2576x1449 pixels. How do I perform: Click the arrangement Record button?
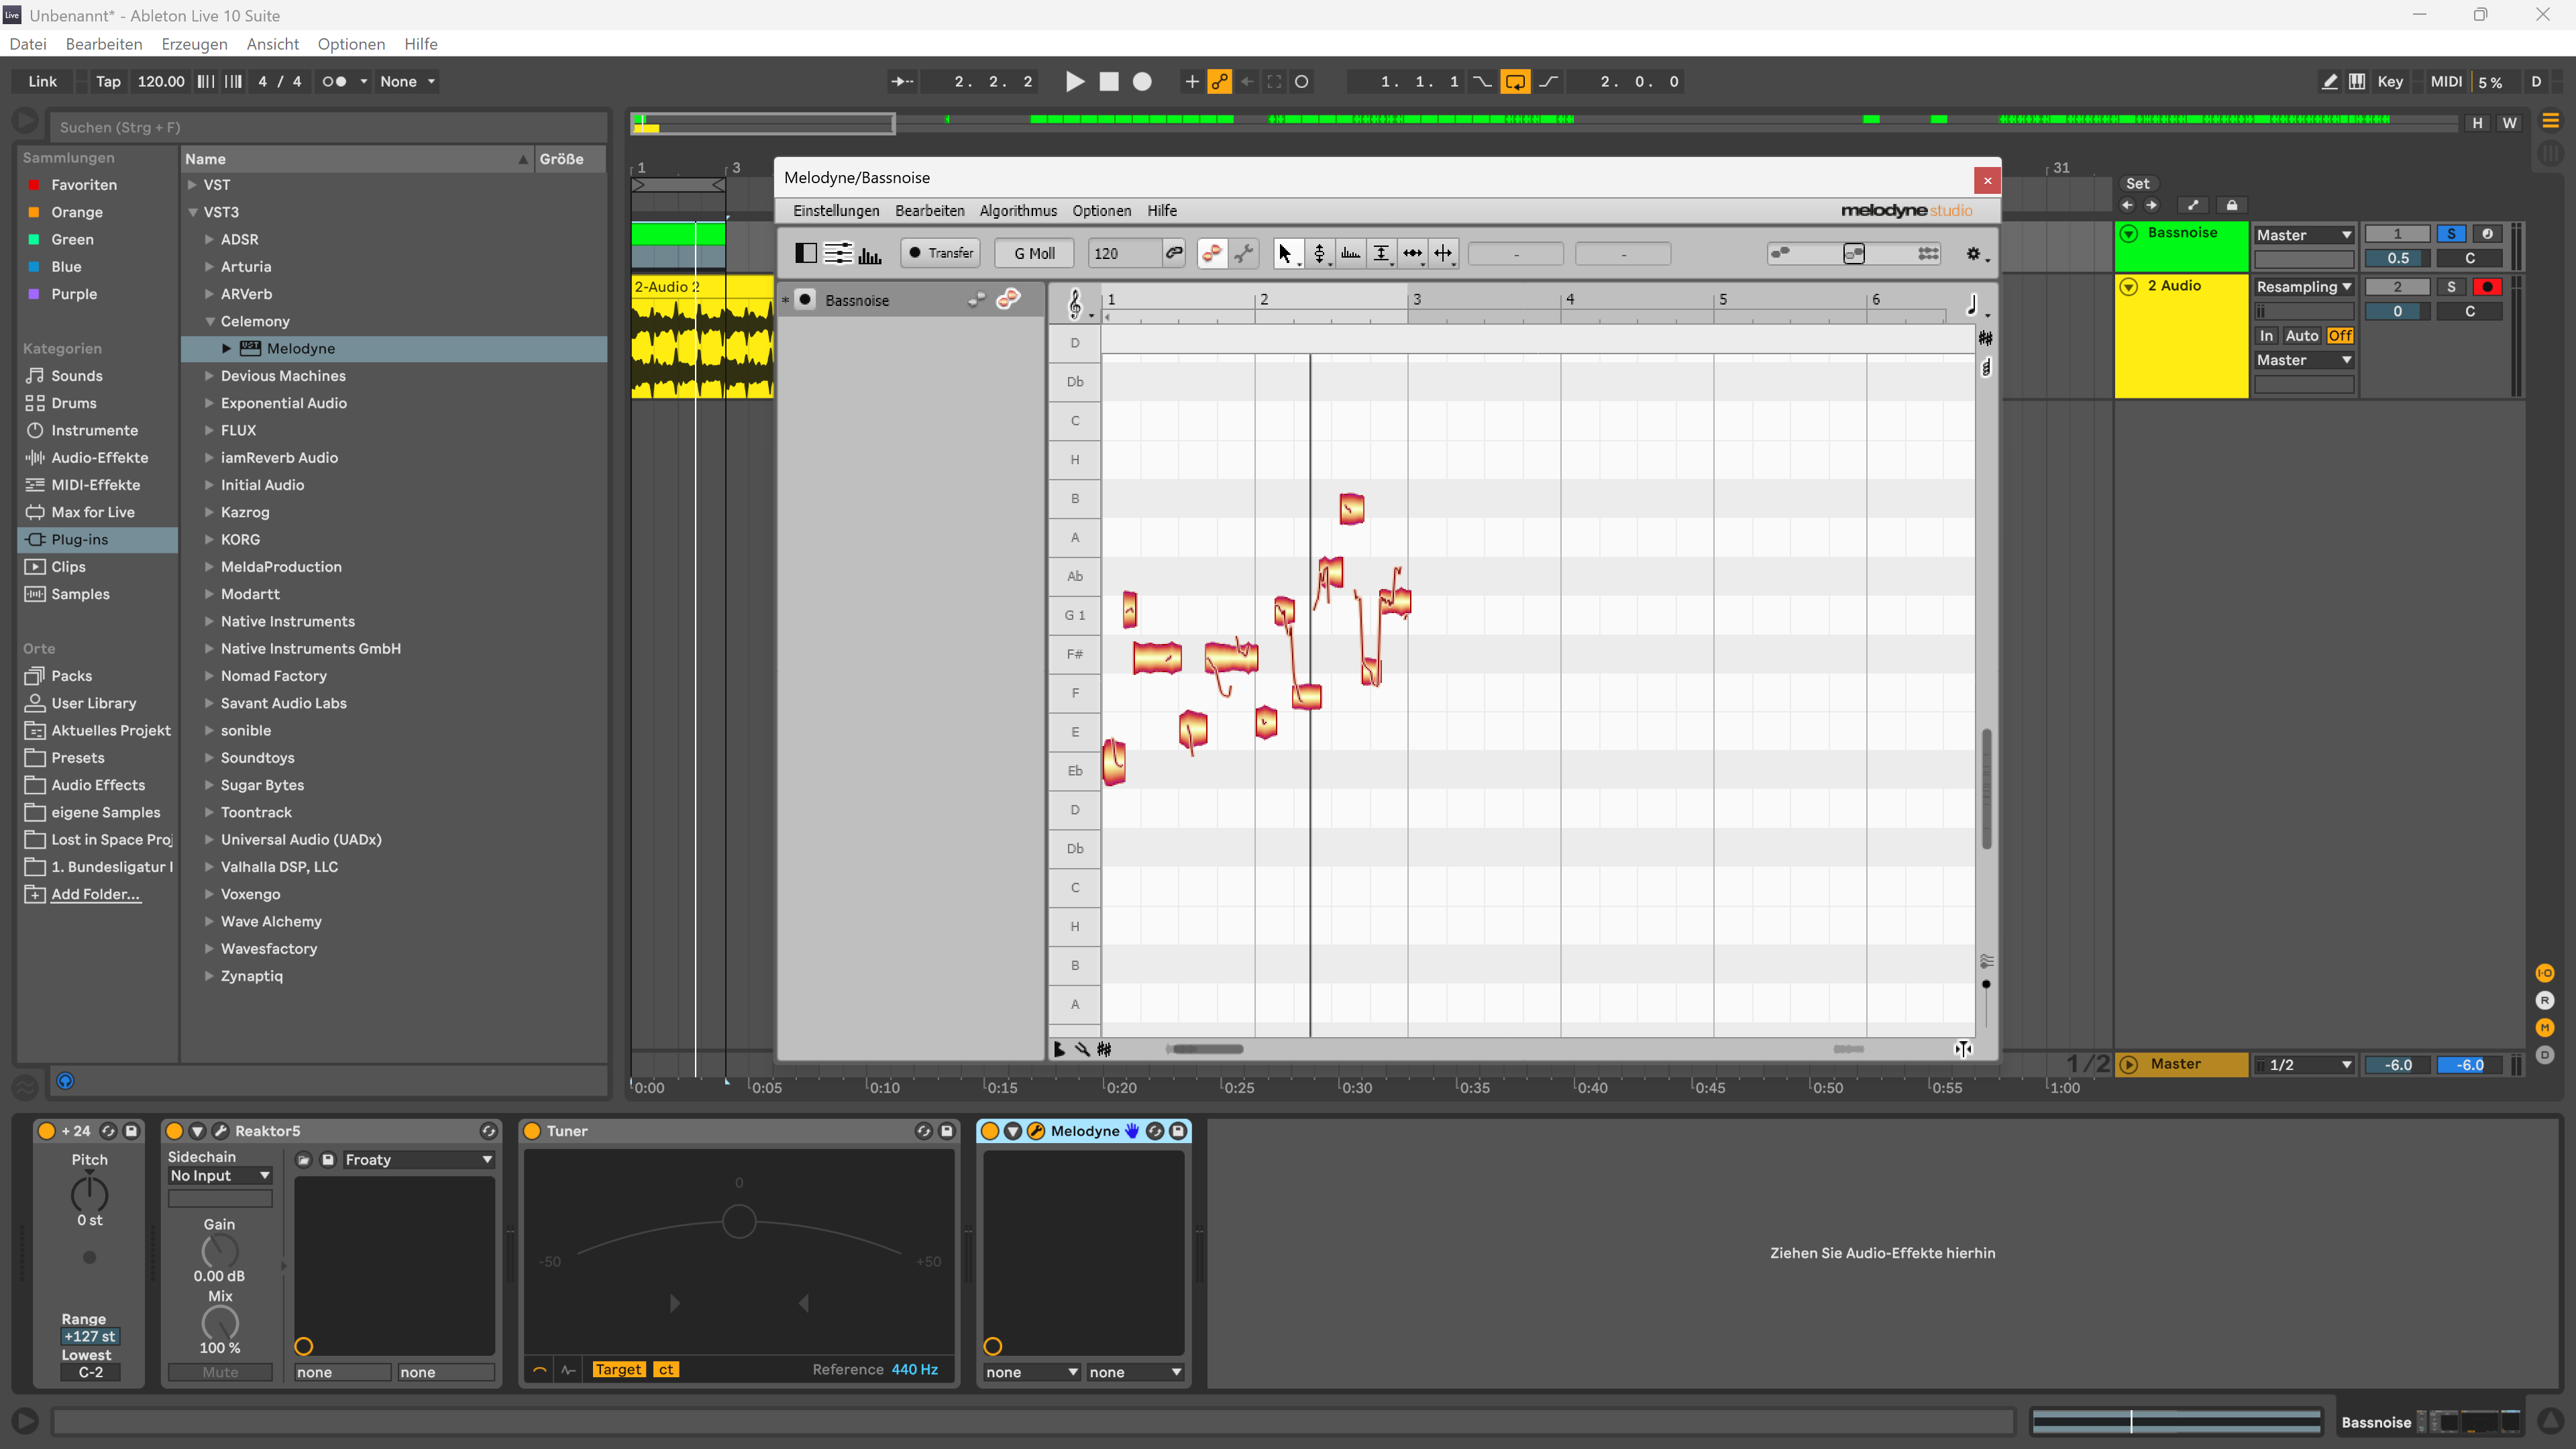(x=1142, y=81)
